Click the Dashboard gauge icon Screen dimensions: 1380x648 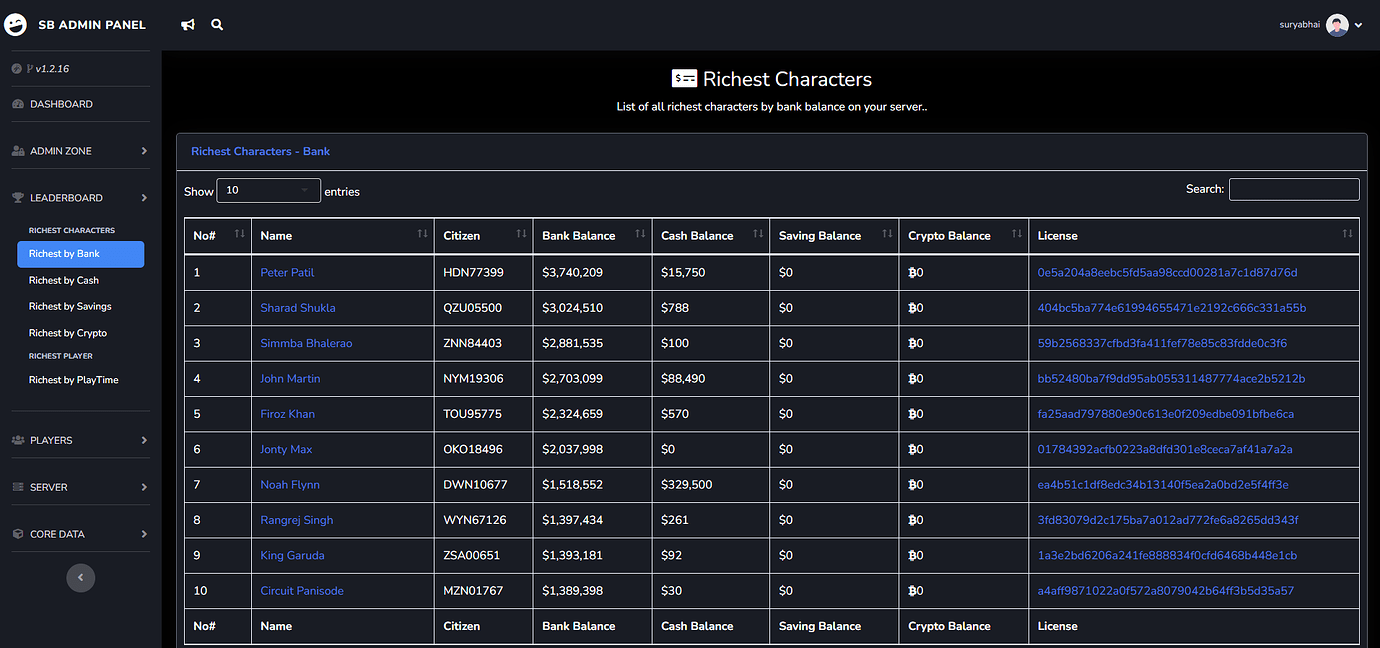pos(18,104)
